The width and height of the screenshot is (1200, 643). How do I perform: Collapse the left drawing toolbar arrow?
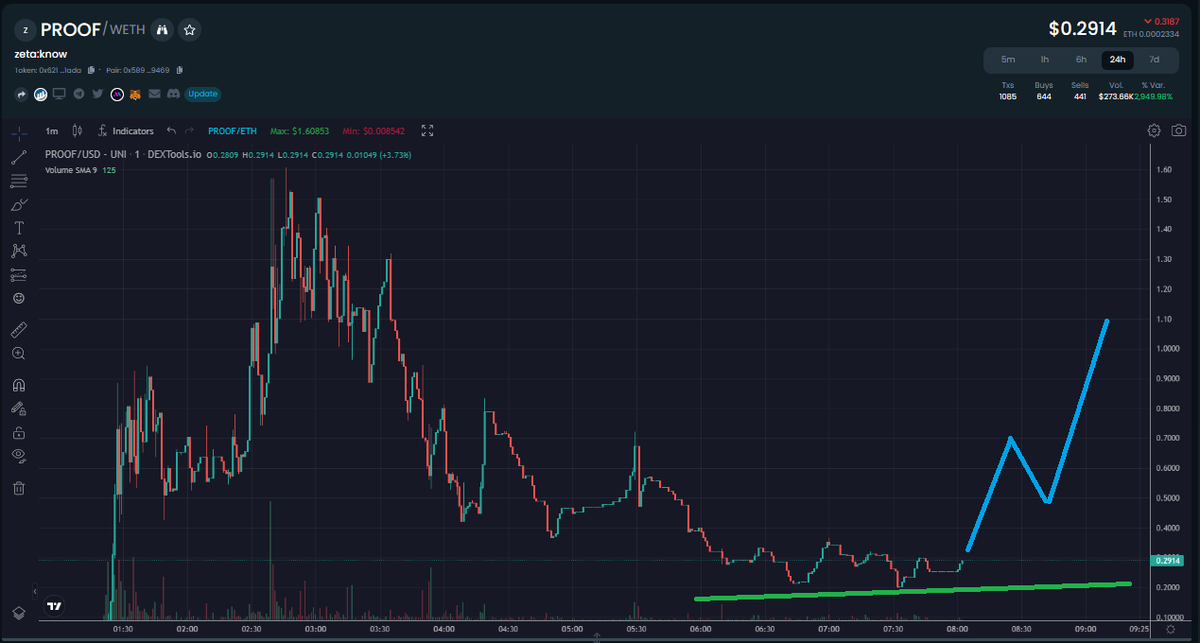[36, 591]
